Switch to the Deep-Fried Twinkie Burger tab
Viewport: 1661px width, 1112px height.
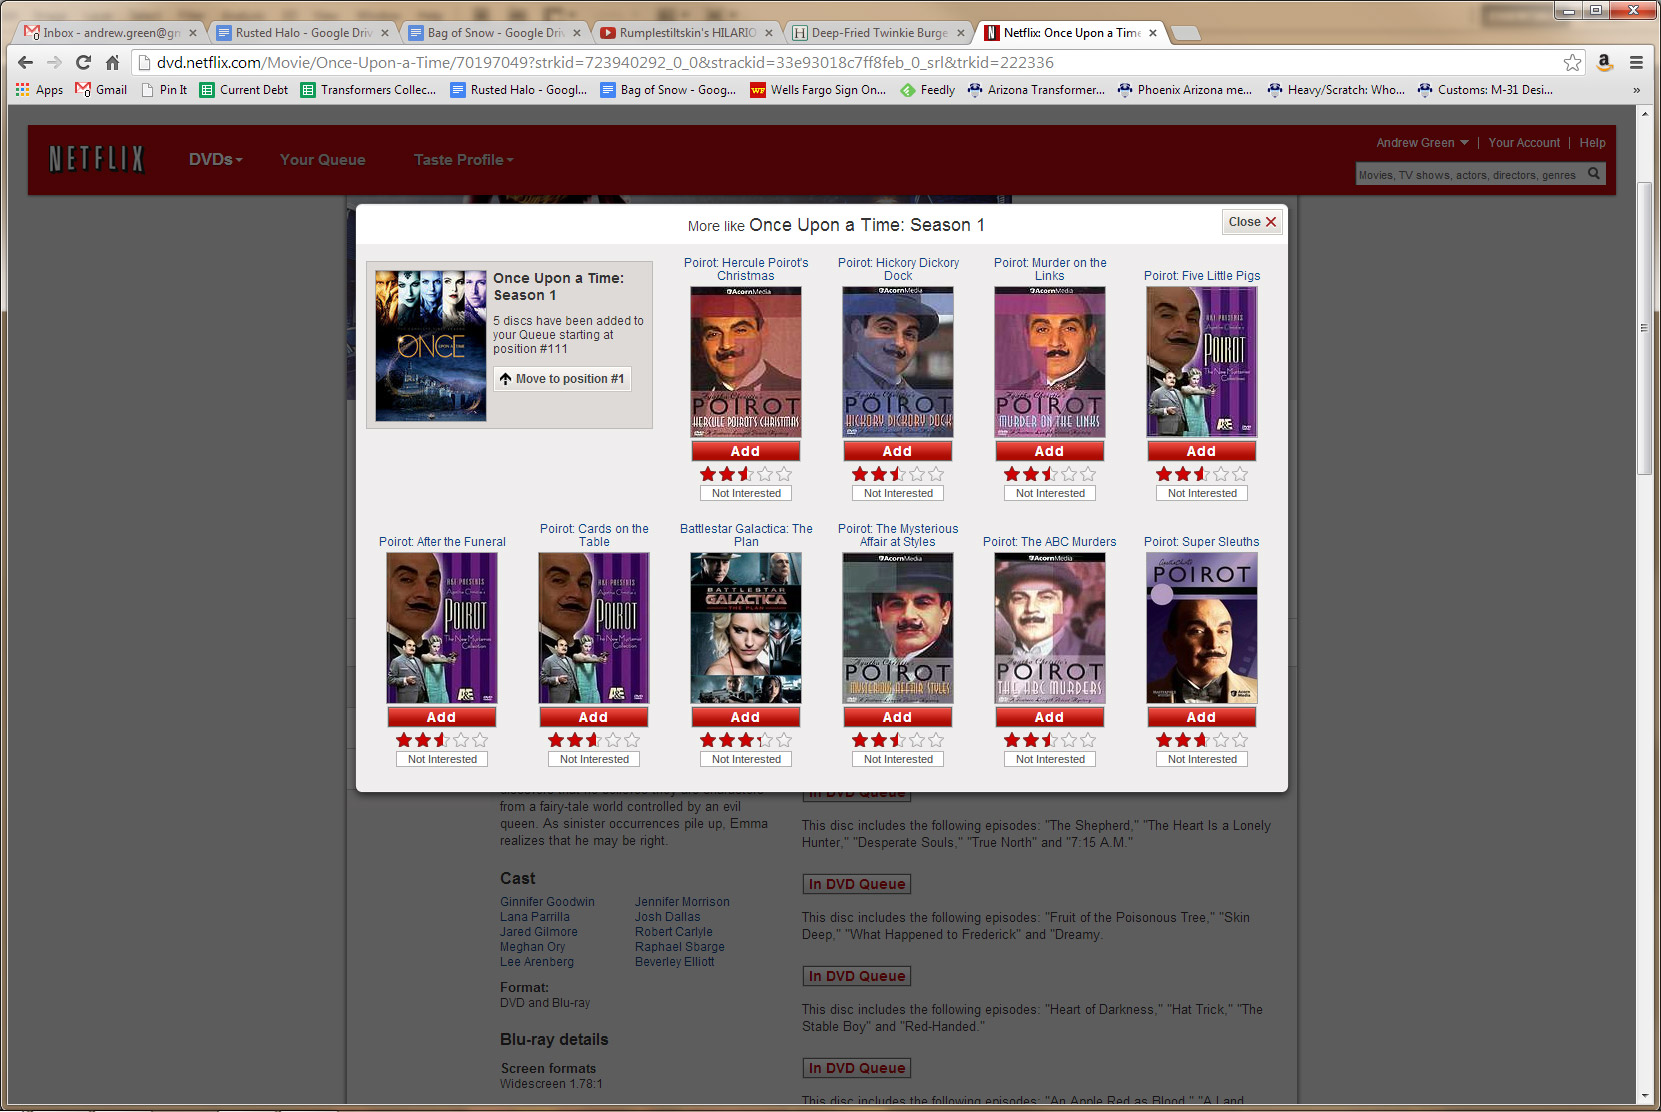878,33
